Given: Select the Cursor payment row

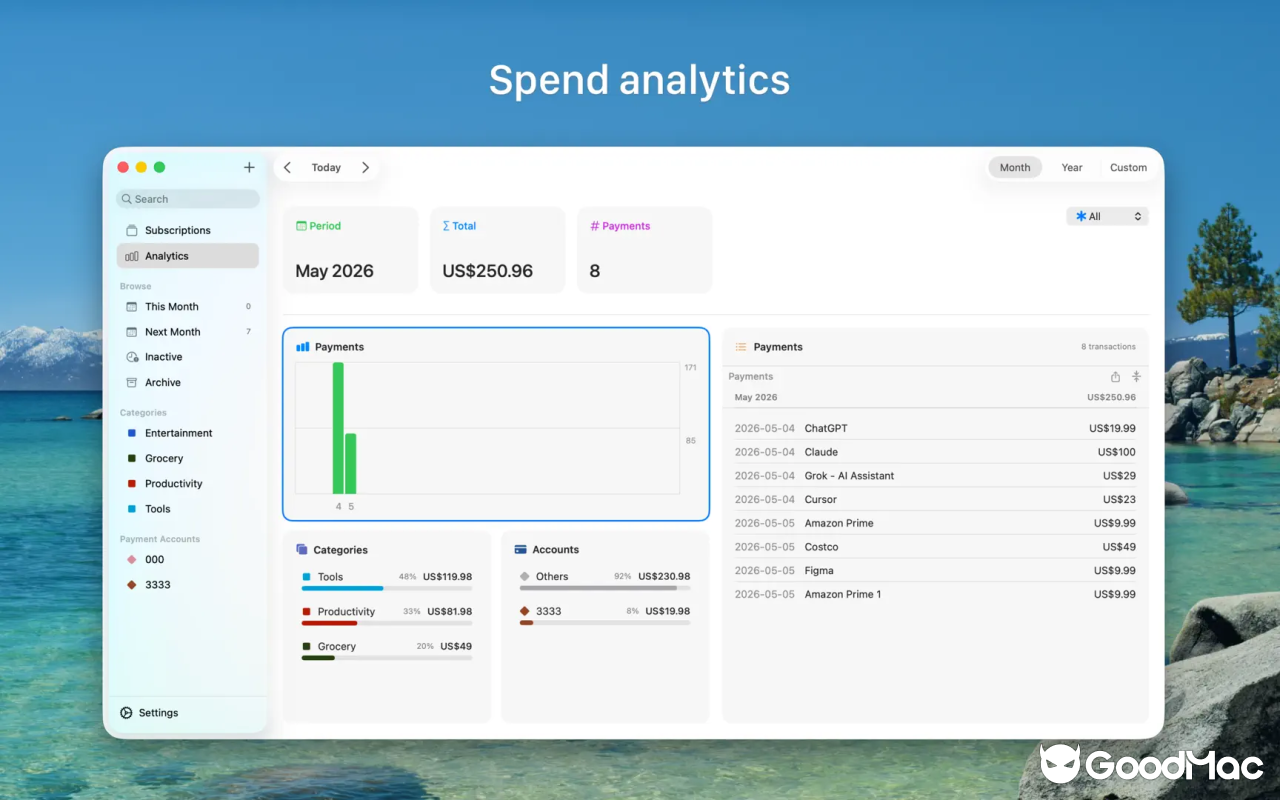Looking at the screenshot, I should tap(935, 499).
